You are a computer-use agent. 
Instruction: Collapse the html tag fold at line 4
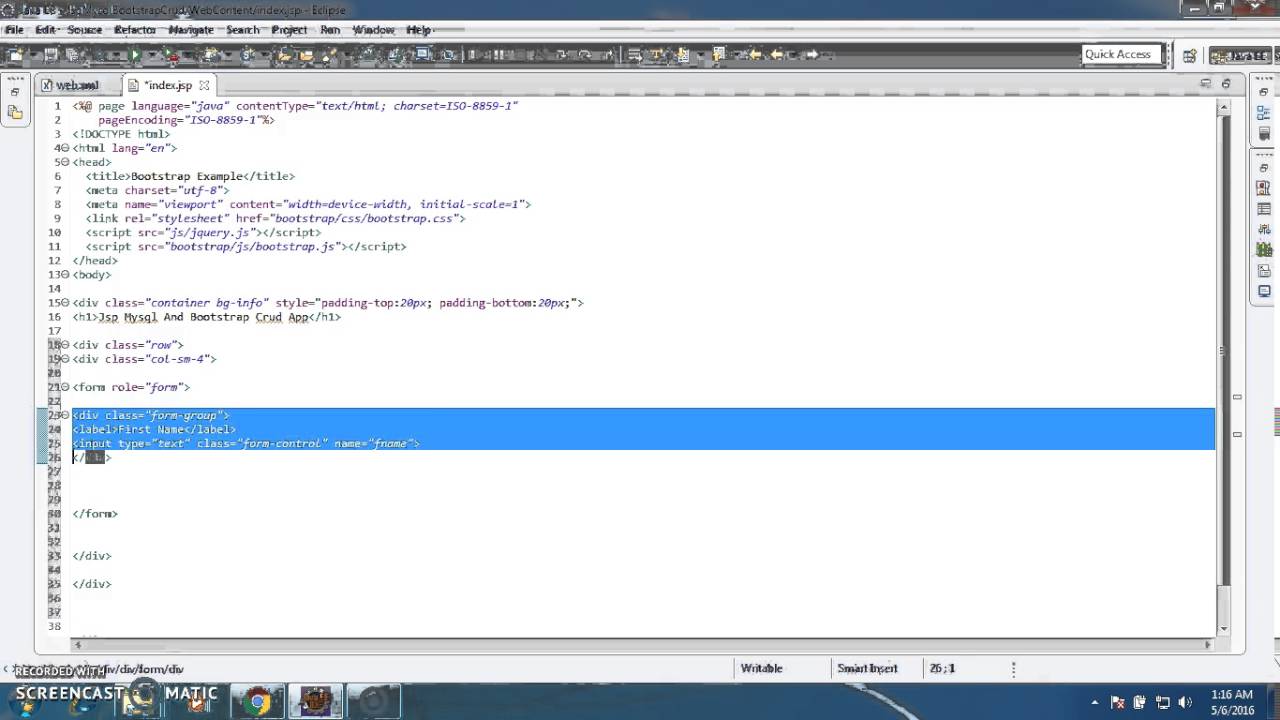coord(66,148)
